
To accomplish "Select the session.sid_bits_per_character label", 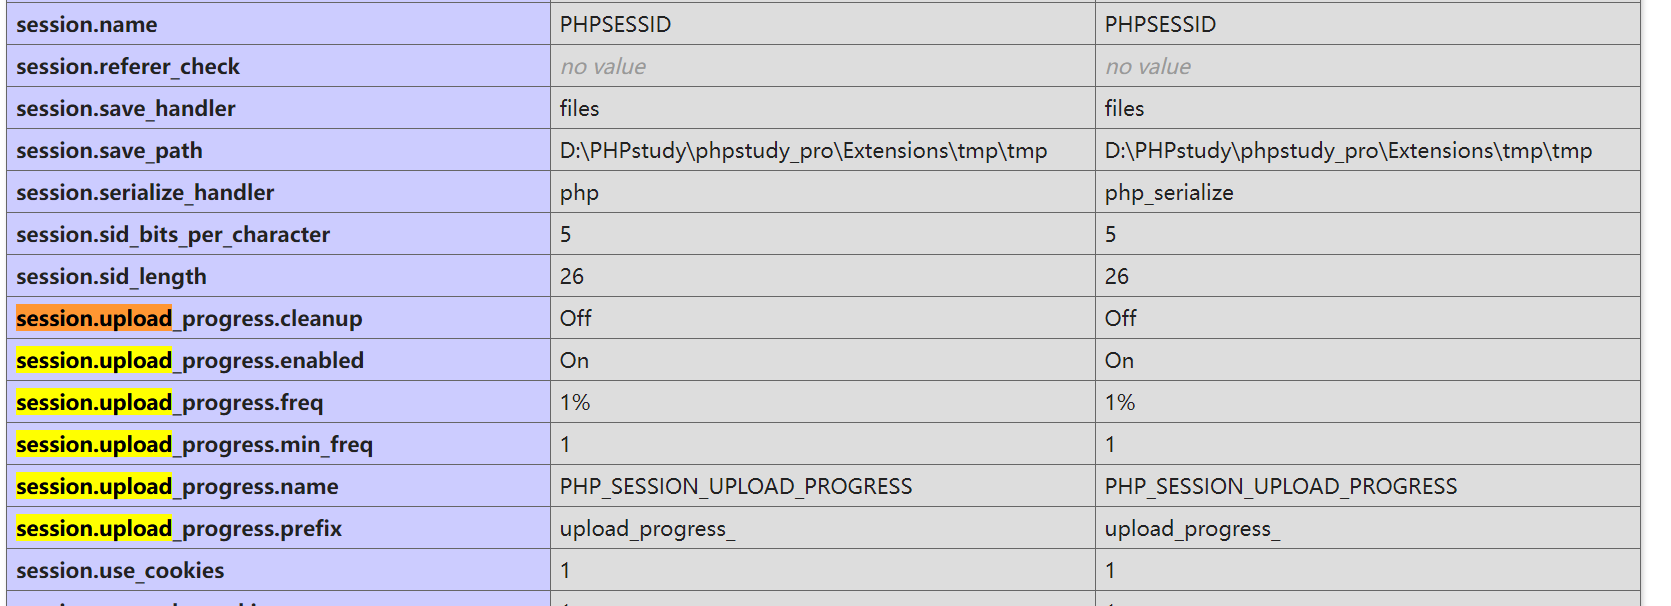I will click(173, 234).
